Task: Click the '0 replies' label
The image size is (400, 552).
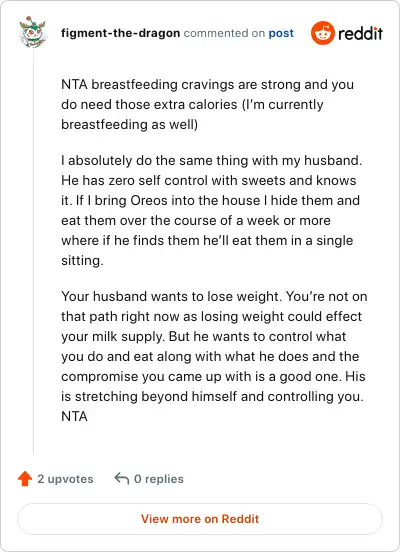Action: (x=159, y=479)
